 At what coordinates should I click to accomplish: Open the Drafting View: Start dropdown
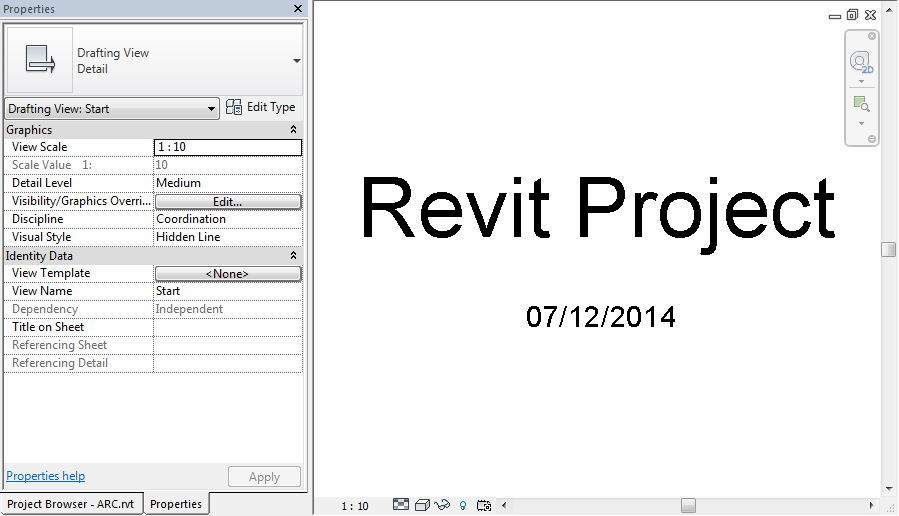tap(111, 109)
